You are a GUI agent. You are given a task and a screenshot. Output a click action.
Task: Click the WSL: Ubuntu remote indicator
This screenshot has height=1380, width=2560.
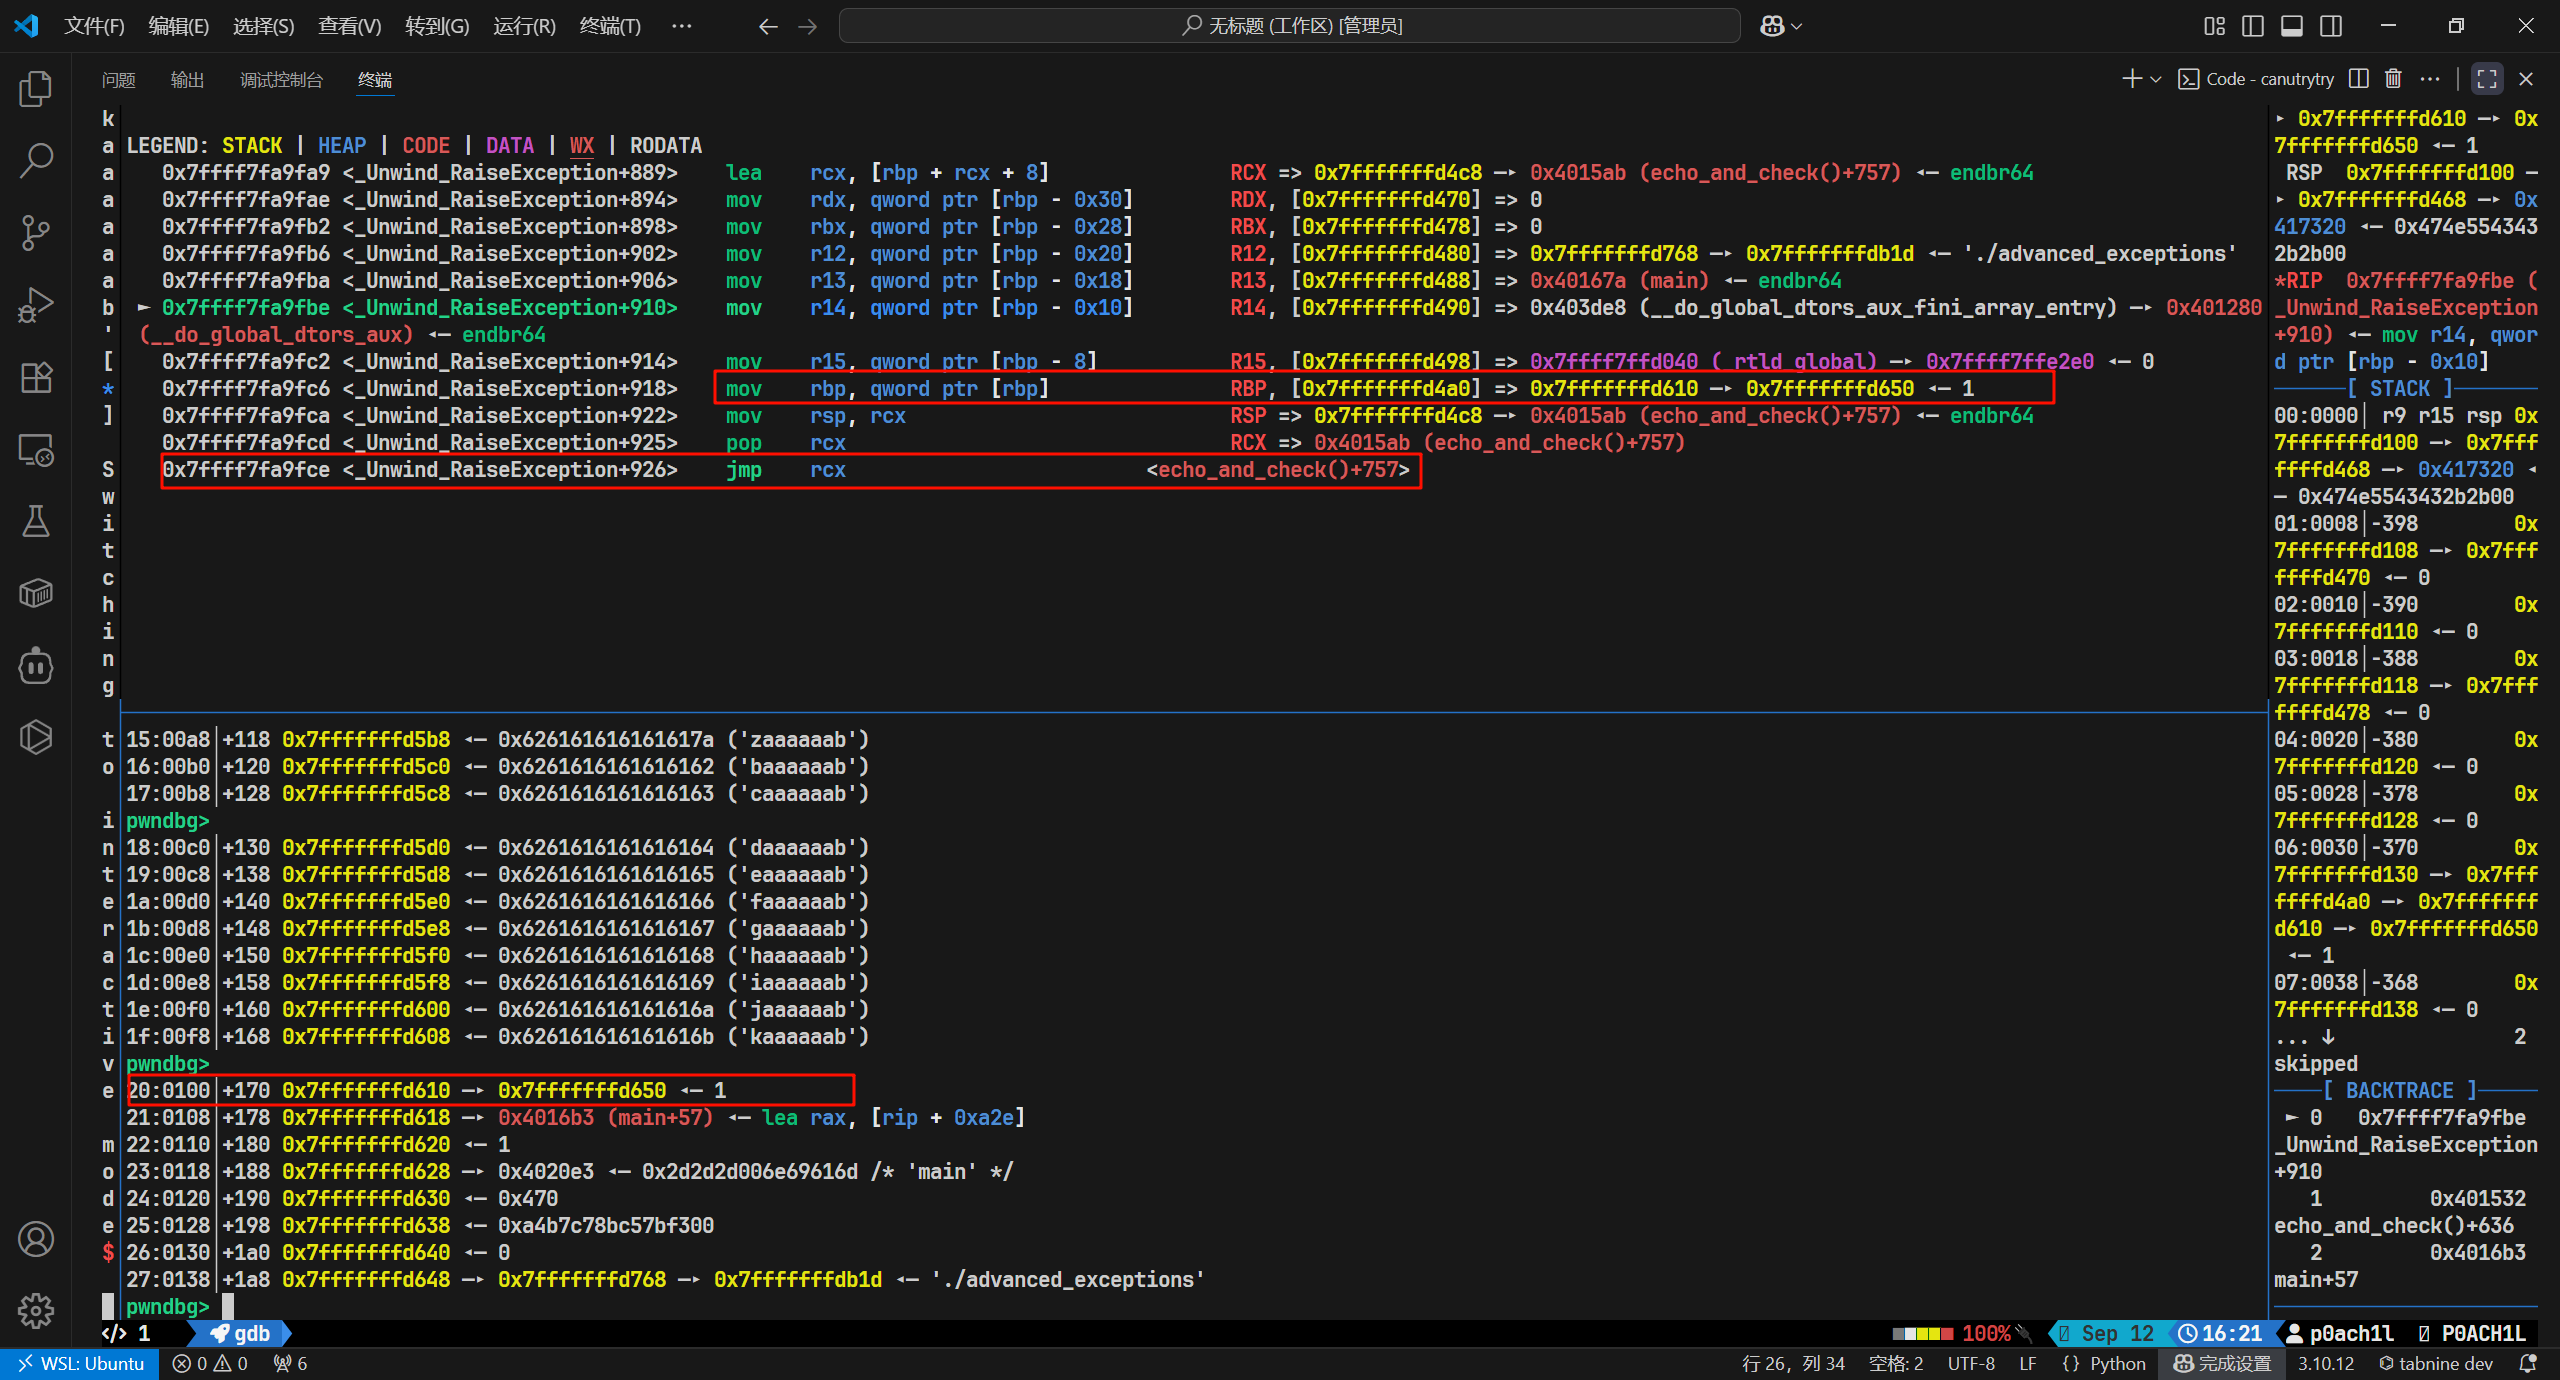[80, 1363]
